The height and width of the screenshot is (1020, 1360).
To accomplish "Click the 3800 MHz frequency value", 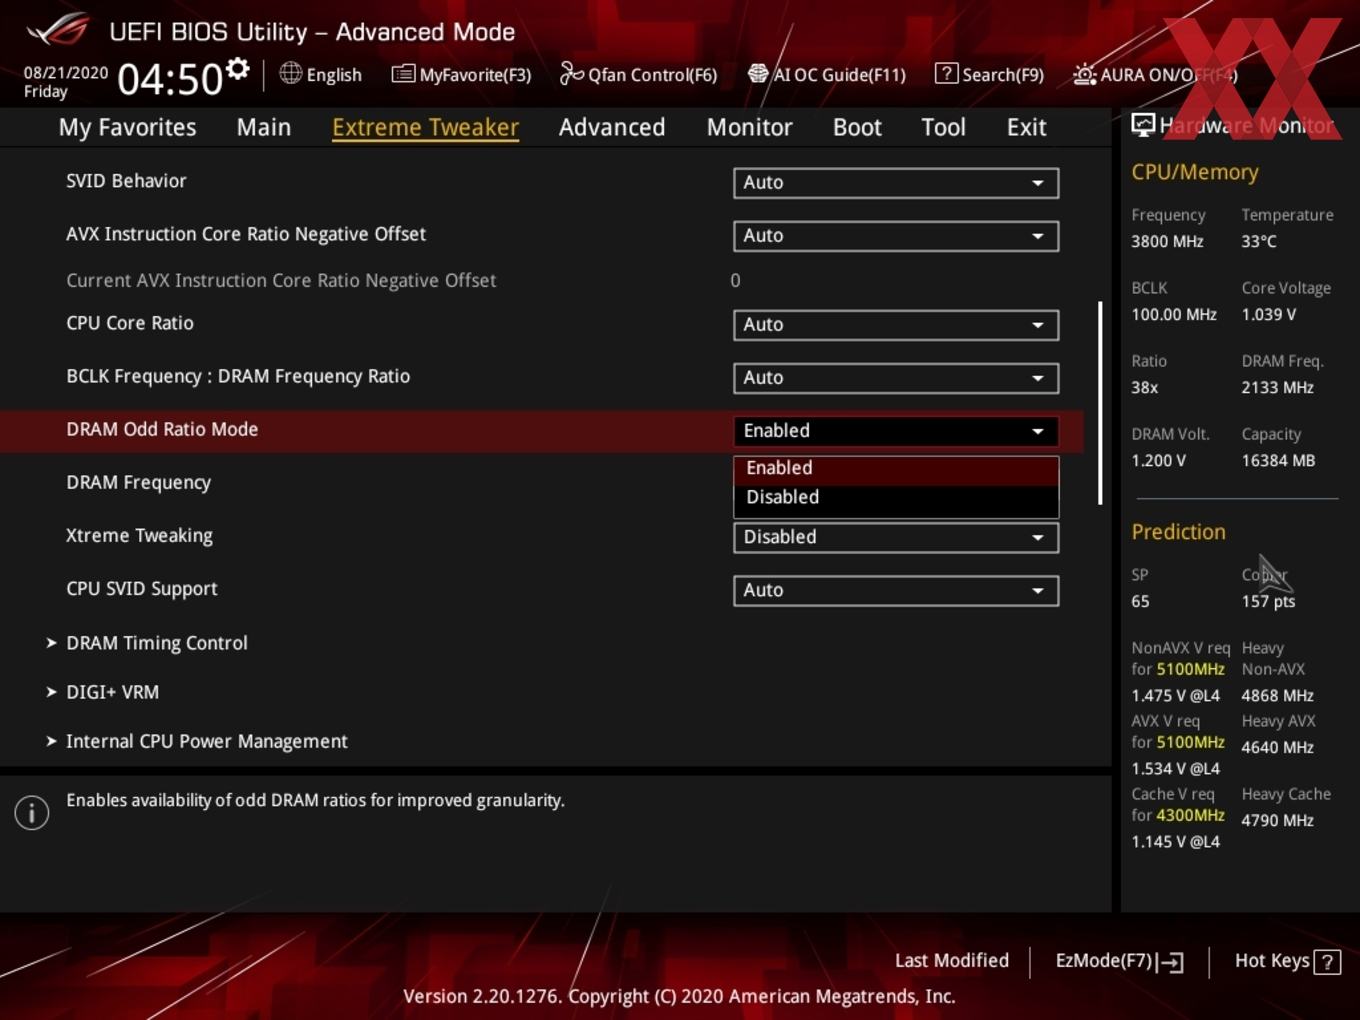I will 1167,242.
